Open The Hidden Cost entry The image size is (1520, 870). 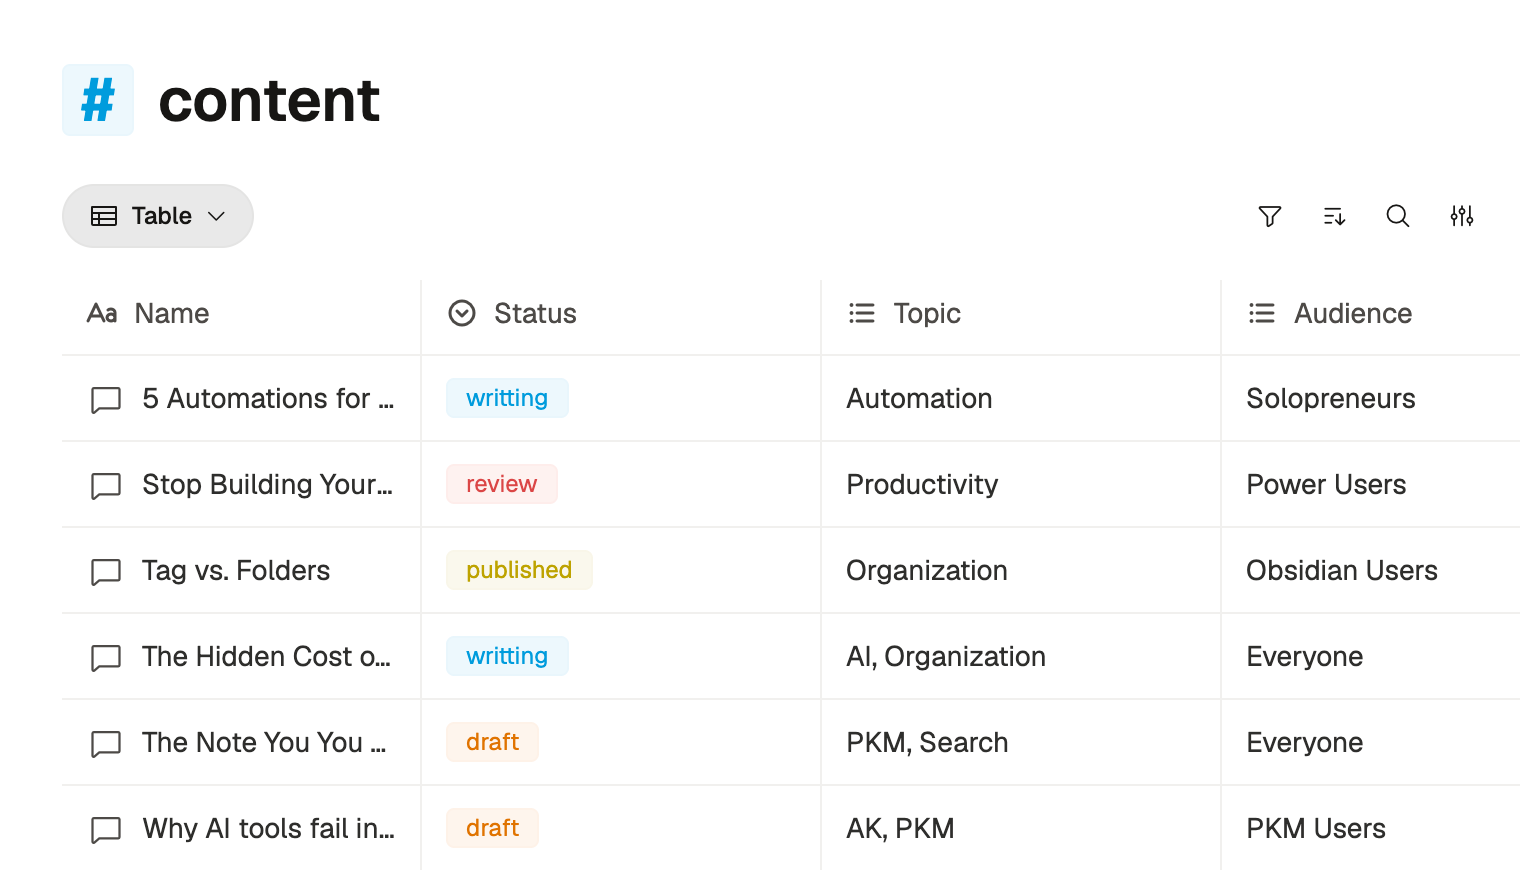pos(266,657)
